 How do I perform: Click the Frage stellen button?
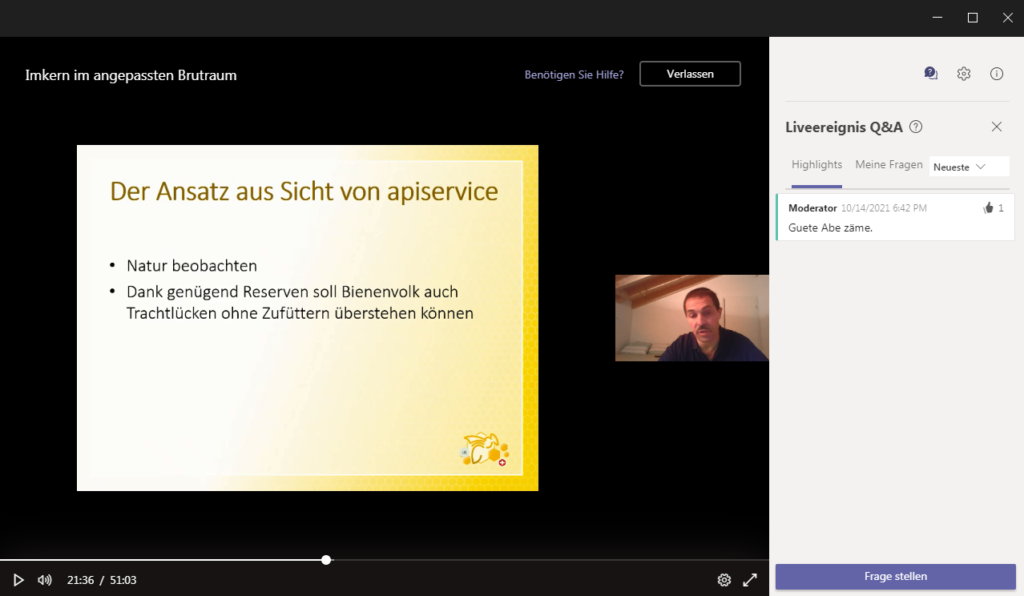coord(895,576)
